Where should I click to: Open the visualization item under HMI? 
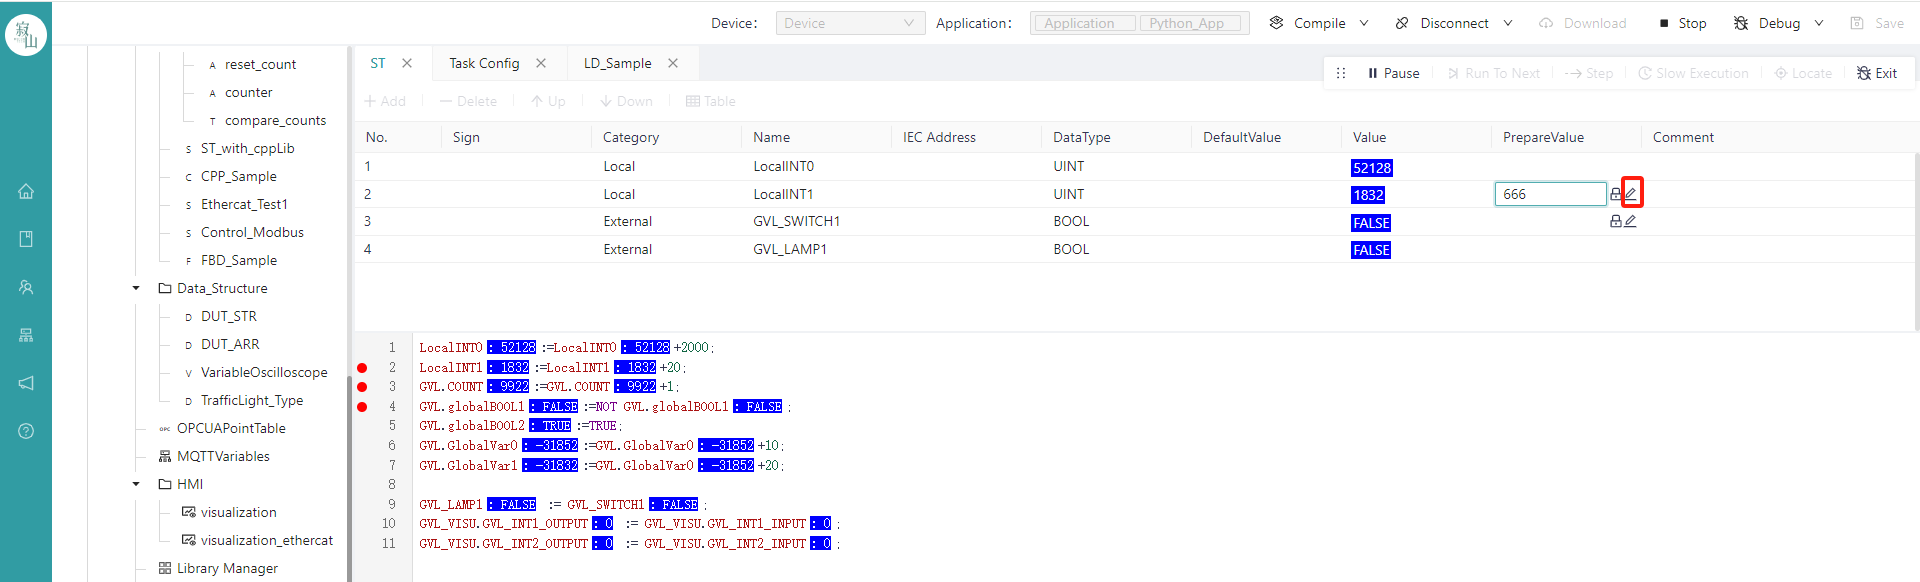point(238,512)
